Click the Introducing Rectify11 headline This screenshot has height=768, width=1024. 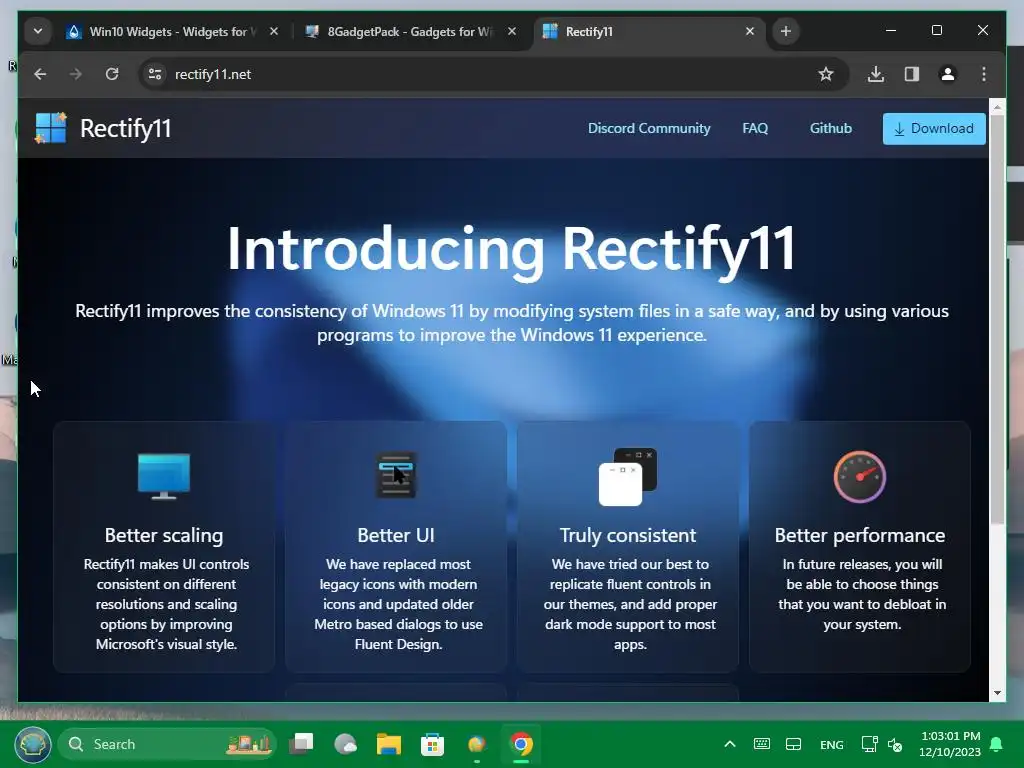pyautogui.click(x=511, y=249)
